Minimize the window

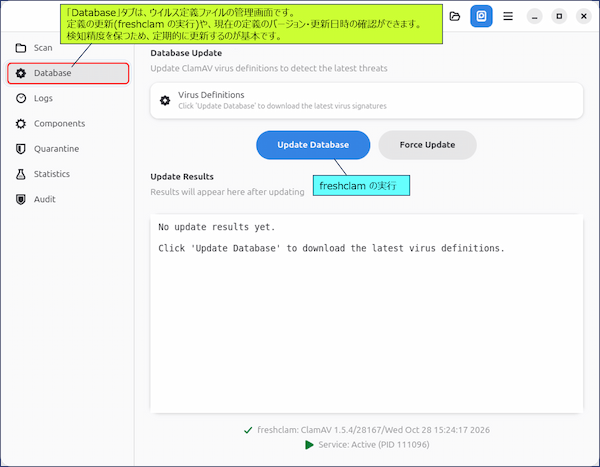(534, 16)
